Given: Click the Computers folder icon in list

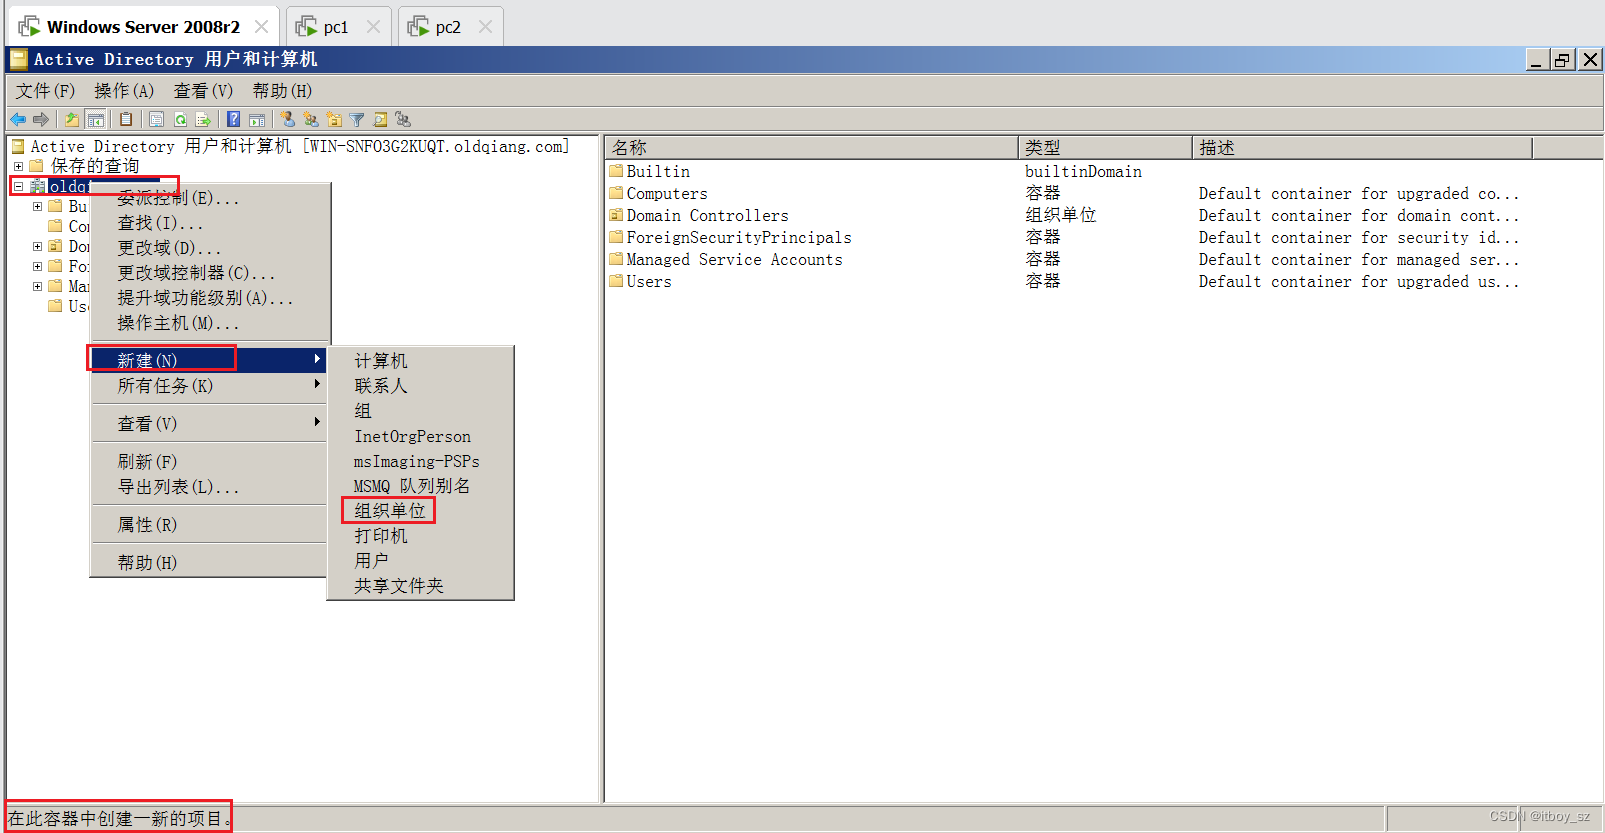Looking at the screenshot, I should [x=616, y=193].
